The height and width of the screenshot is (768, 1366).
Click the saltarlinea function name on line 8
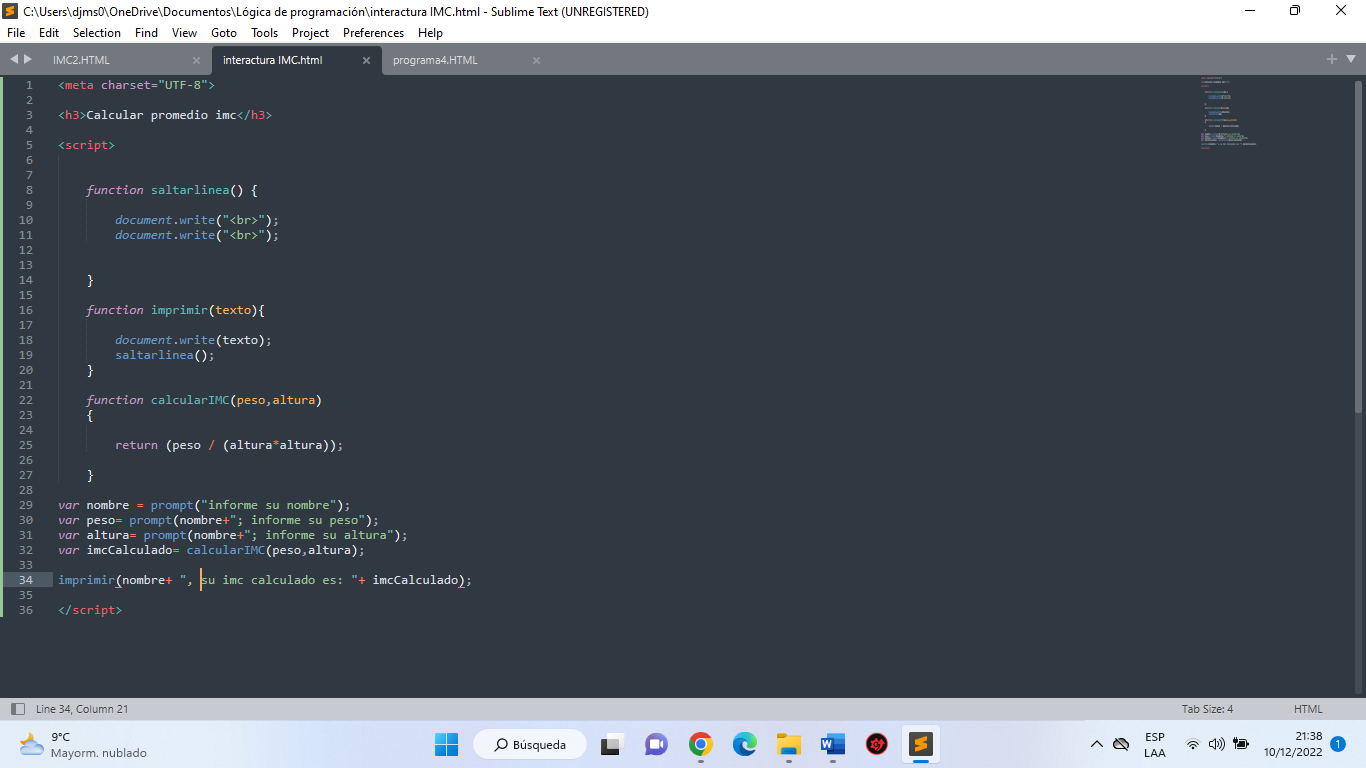190,190
